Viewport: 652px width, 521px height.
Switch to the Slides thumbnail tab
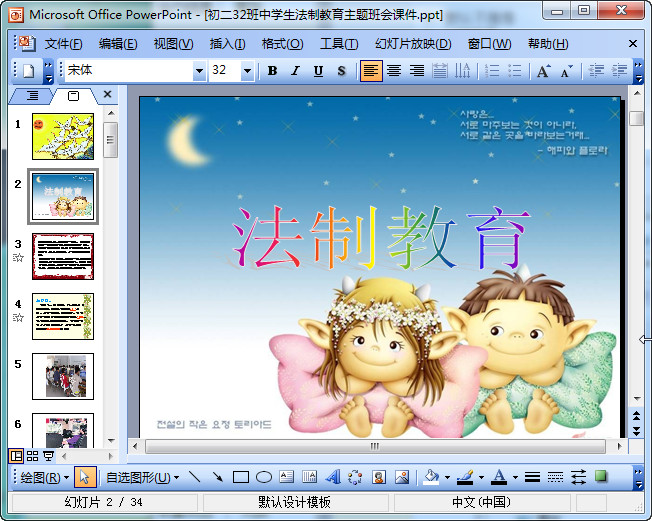tap(73, 96)
